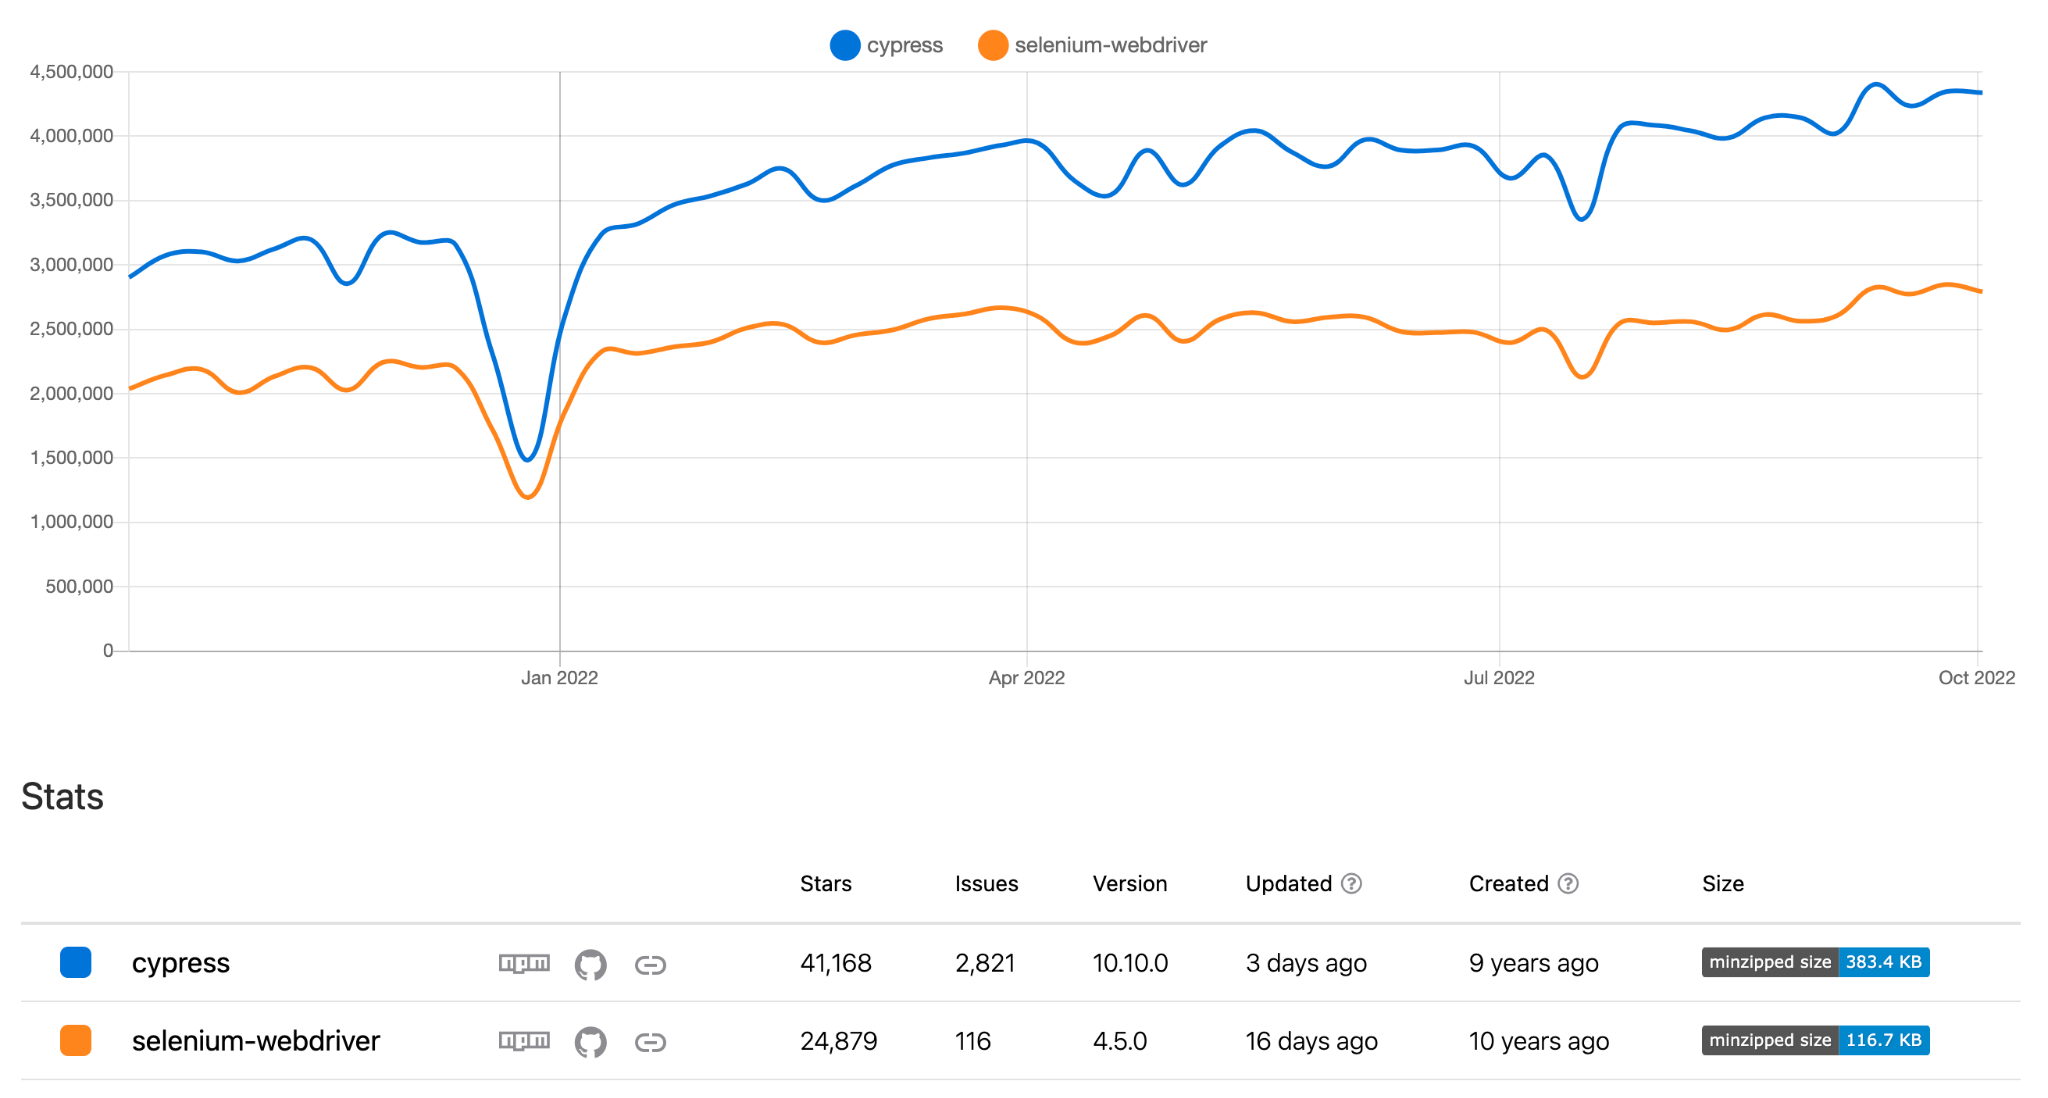Click the homepage link icon for selenium-webdriver

(x=650, y=1043)
